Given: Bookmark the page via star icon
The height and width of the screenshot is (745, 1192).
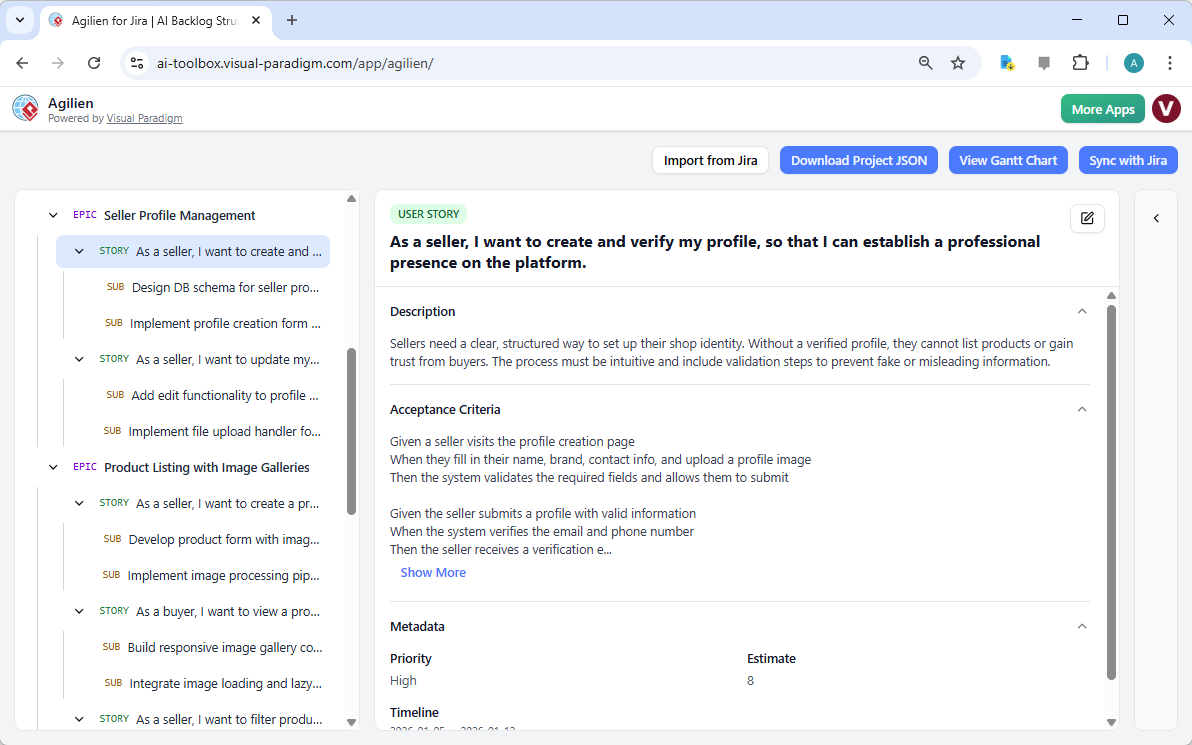Looking at the screenshot, I should [958, 62].
